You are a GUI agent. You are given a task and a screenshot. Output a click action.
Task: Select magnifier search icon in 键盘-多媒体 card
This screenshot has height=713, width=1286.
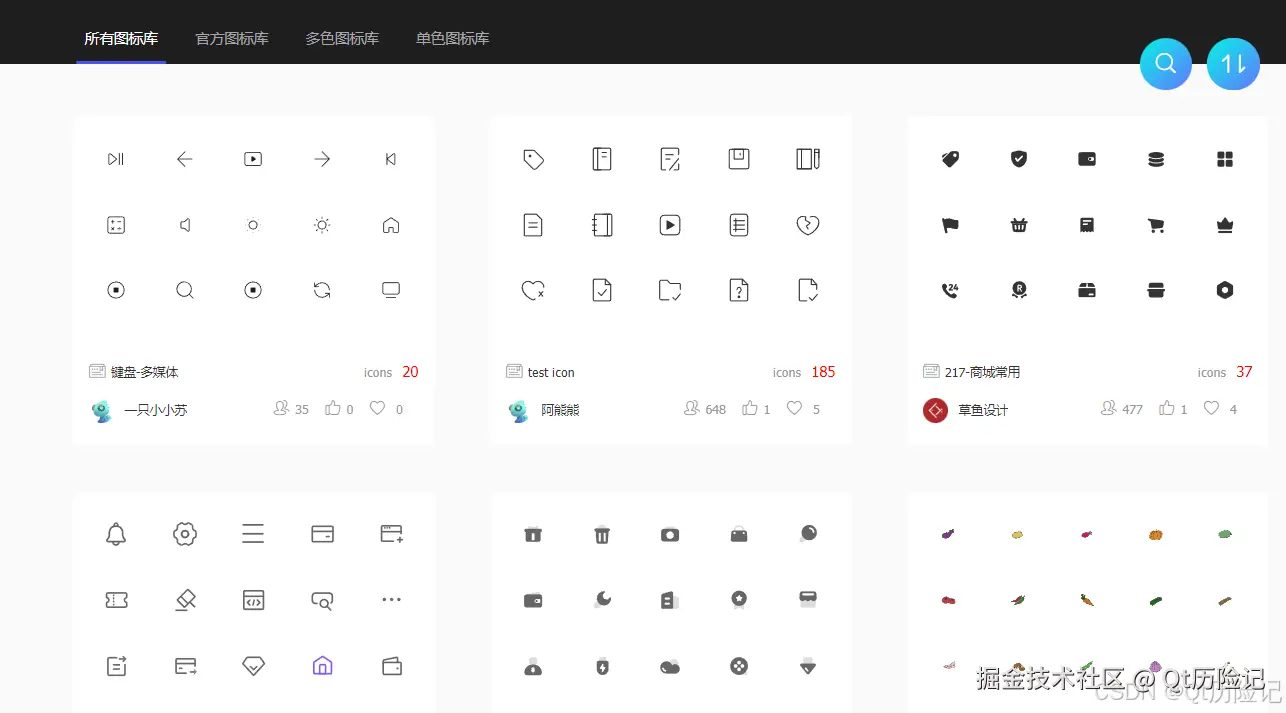tap(184, 290)
